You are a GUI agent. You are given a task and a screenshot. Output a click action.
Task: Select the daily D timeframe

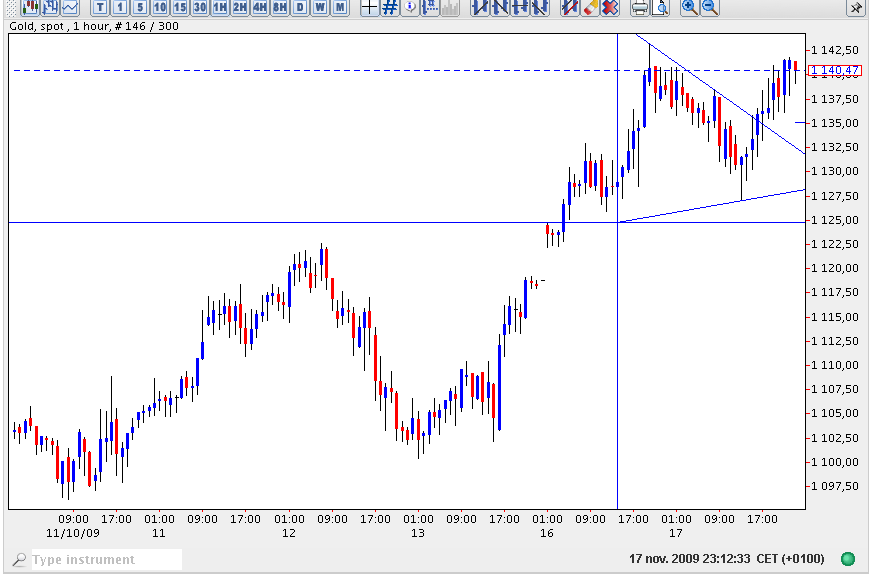pyautogui.click(x=299, y=8)
